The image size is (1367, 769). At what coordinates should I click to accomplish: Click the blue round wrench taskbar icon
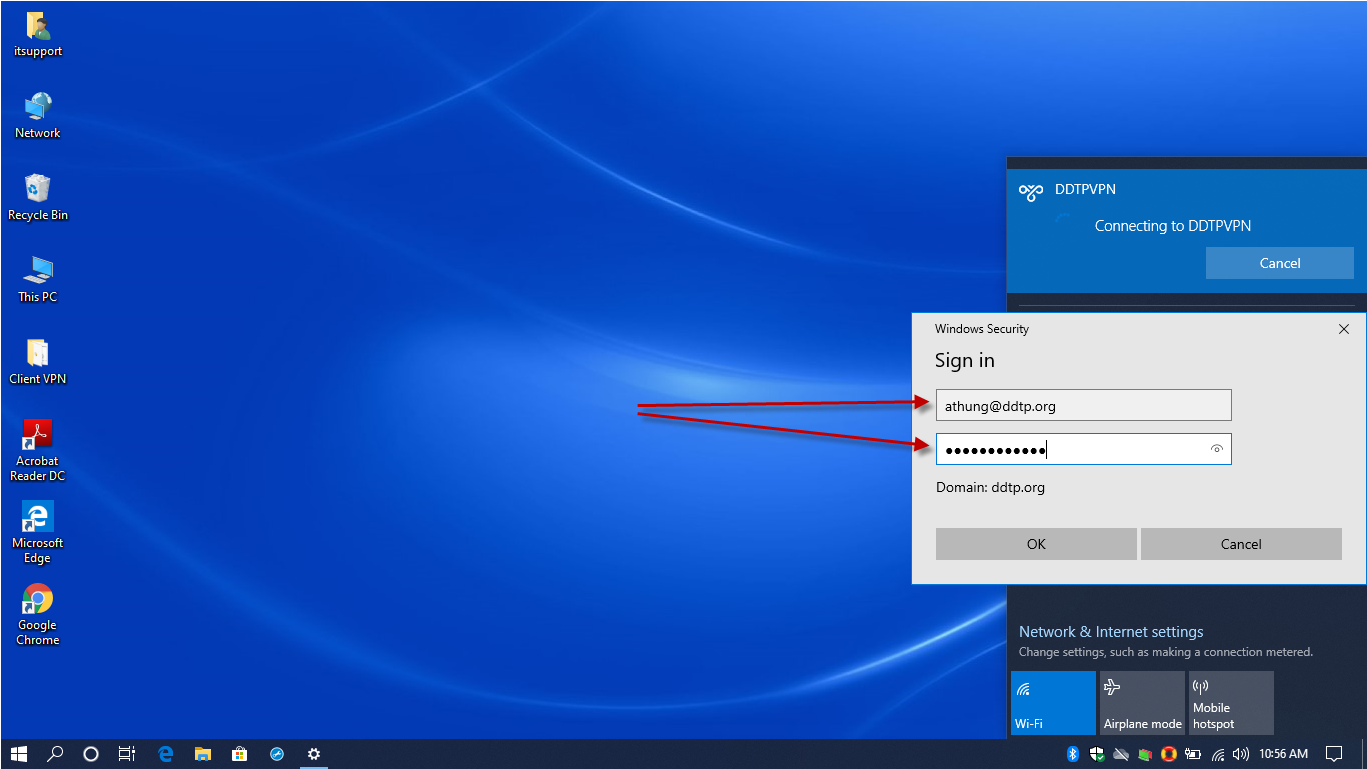(x=277, y=754)
